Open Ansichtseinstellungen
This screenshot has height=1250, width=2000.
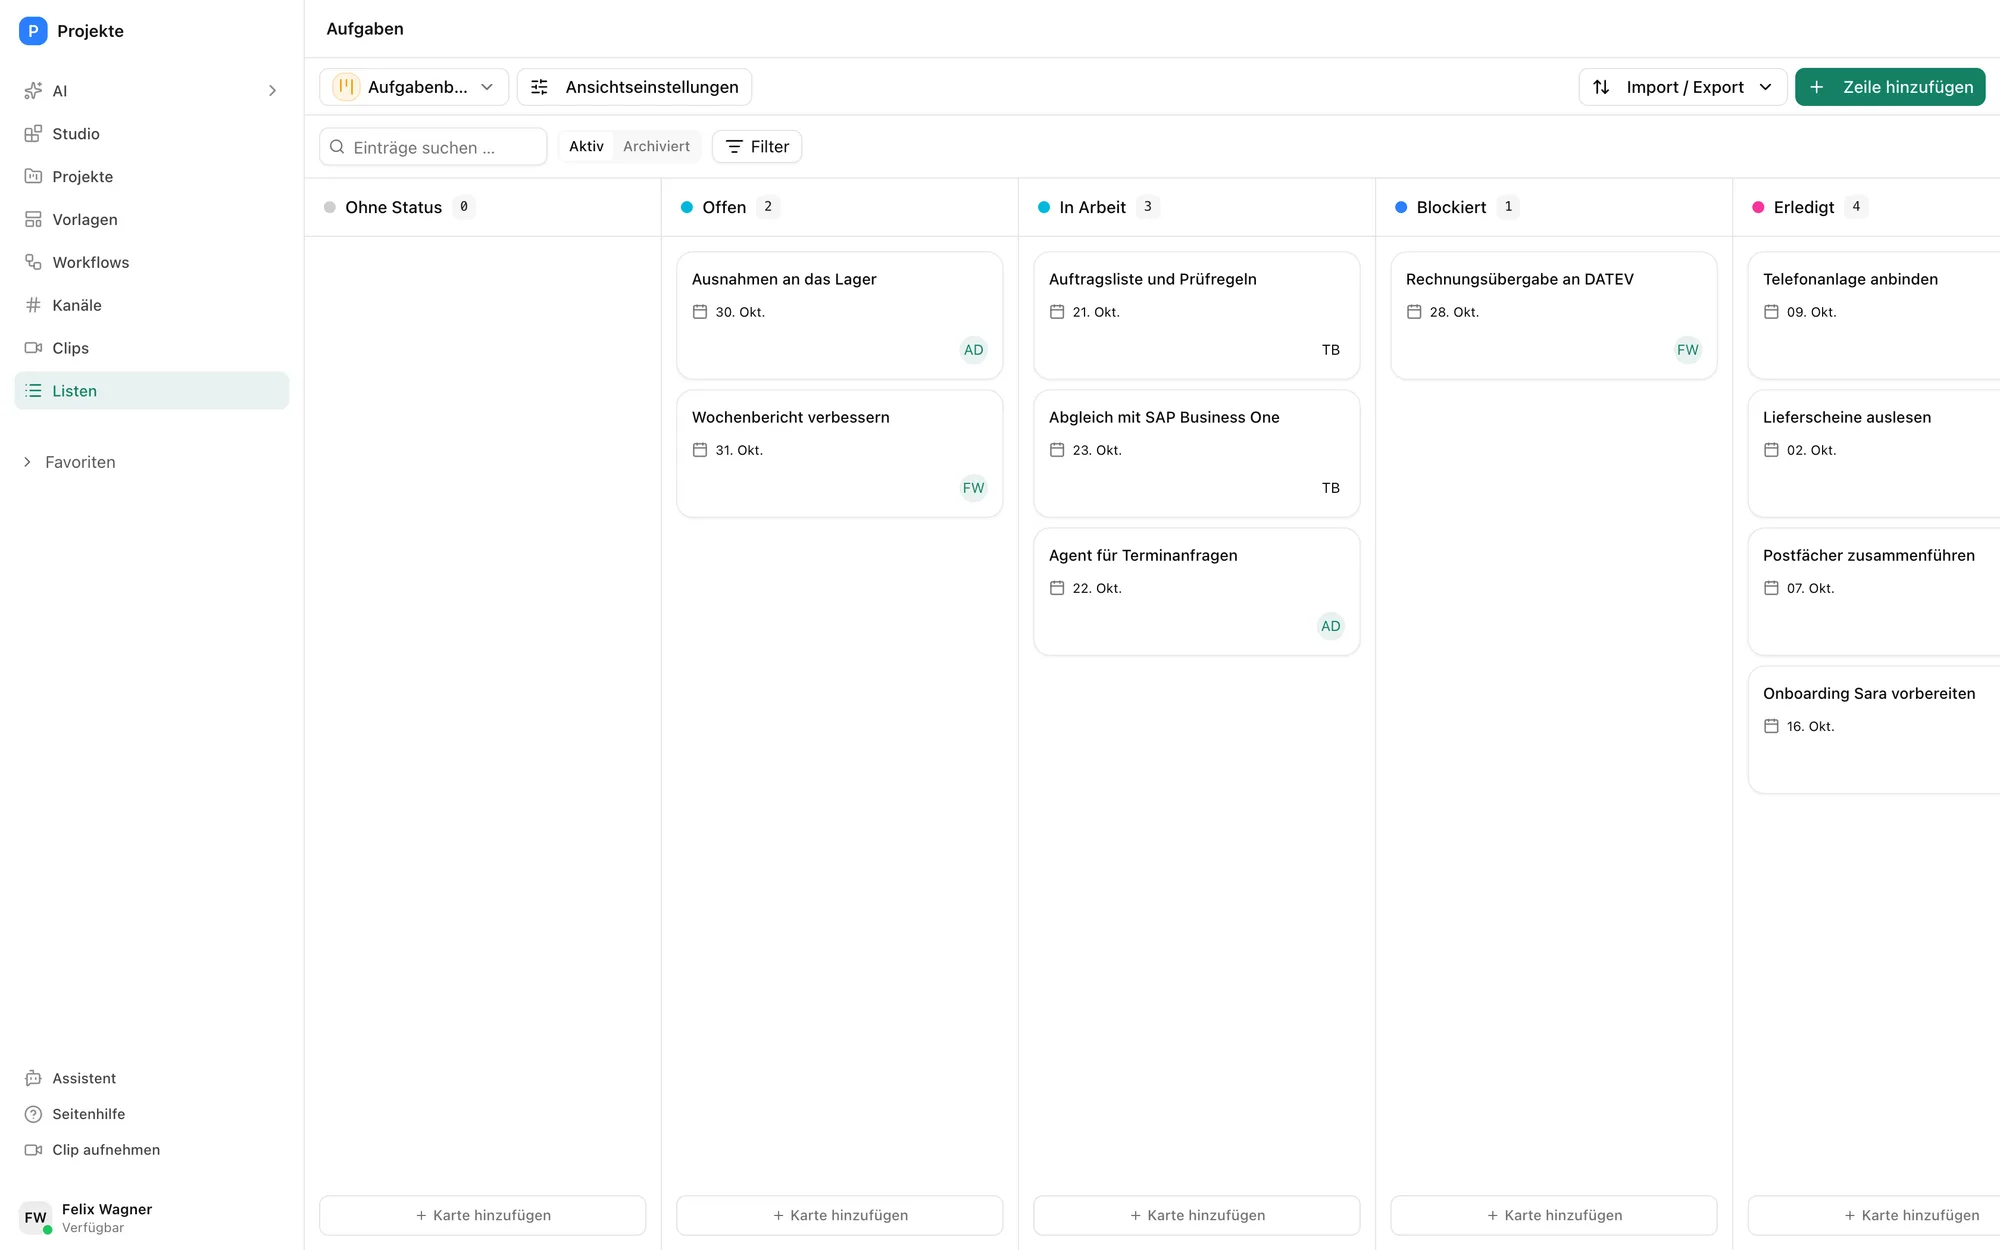[x=634, y=87]
